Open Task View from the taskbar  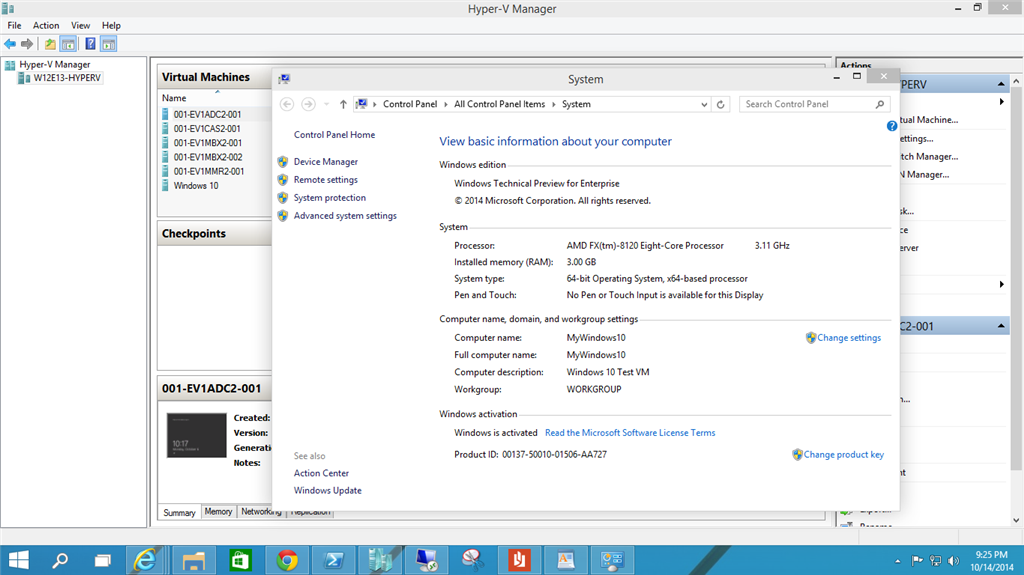coord(103,560)
